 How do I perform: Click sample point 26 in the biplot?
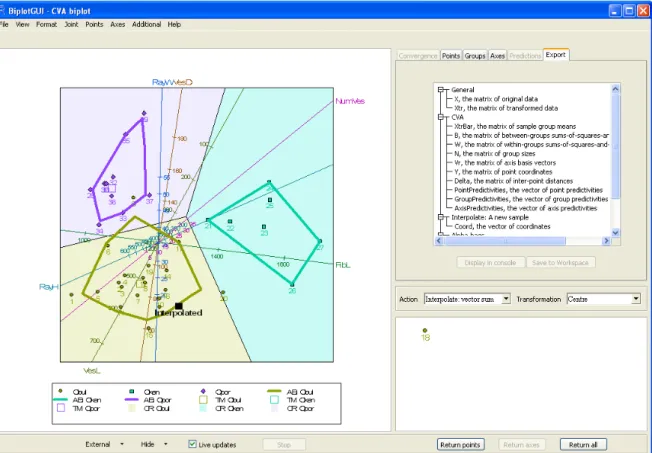click(292, 285)
